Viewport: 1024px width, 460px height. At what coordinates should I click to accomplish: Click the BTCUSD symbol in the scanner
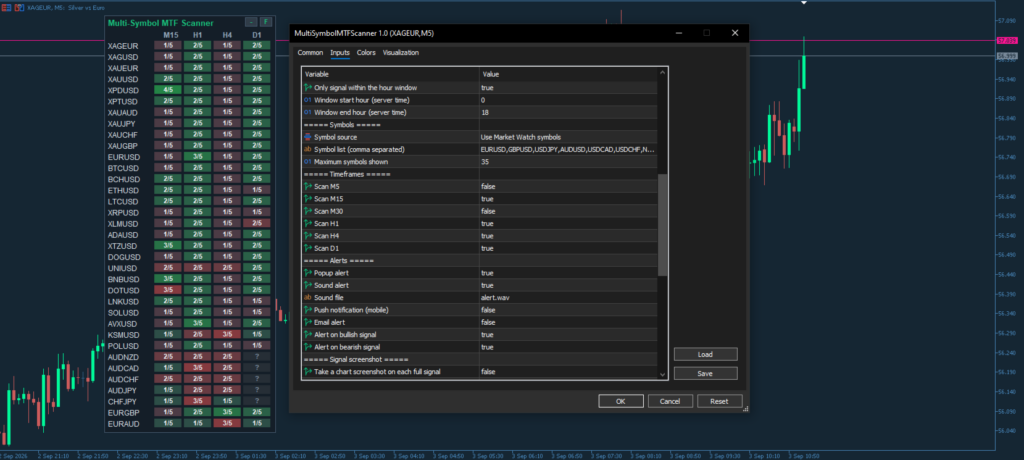123,168
